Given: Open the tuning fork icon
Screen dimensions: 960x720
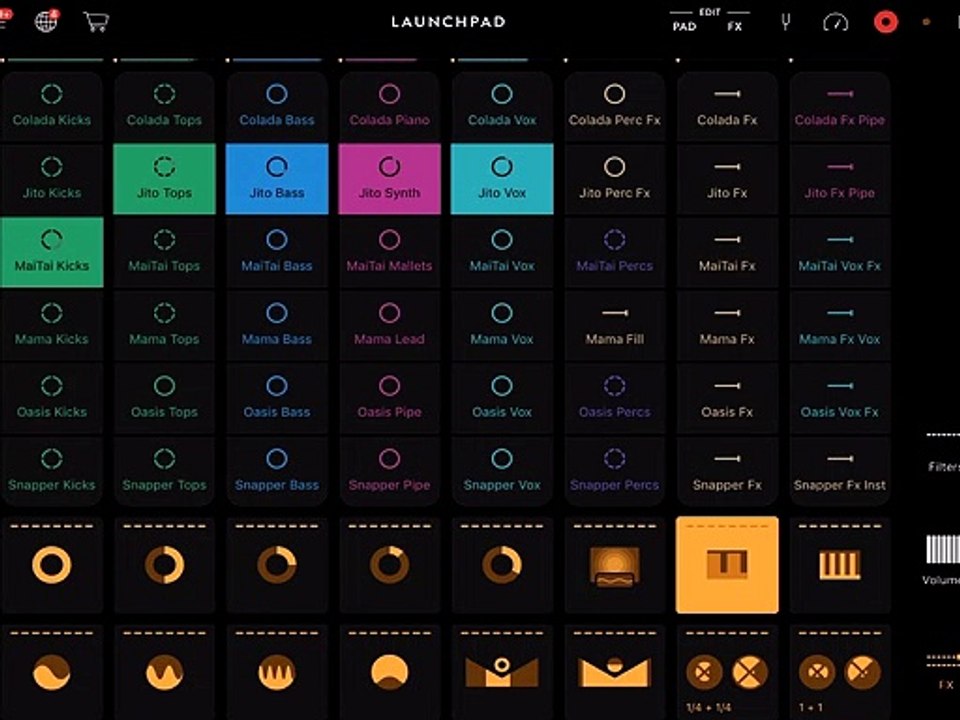Looking at the screenshot, I should (x=786, y=22).
